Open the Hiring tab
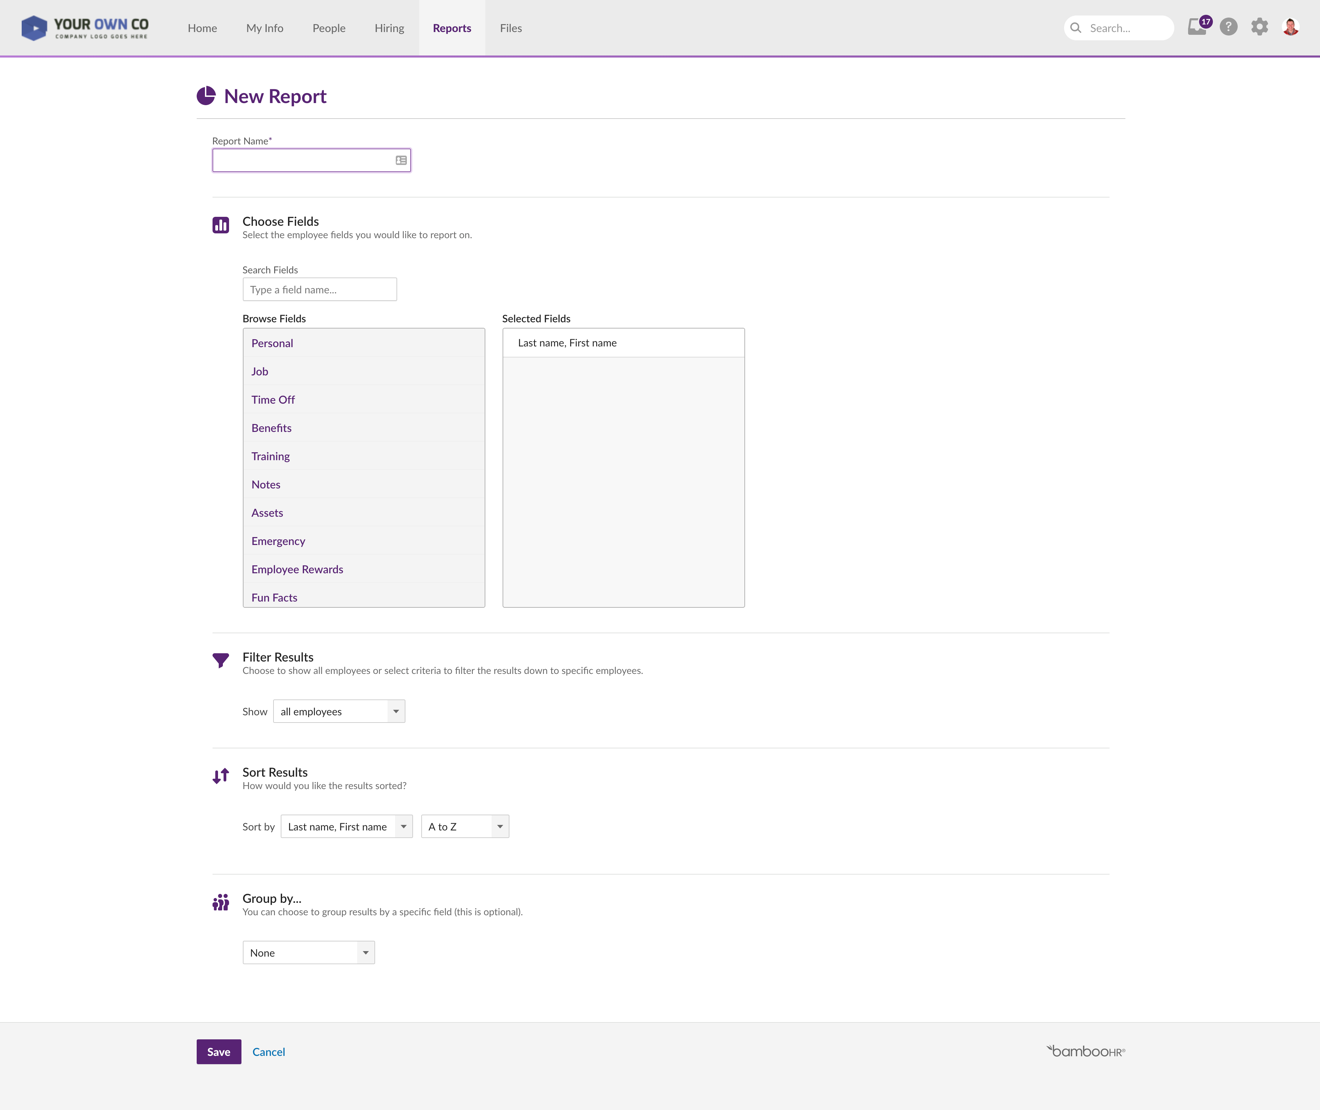1320x1110 pixels. click(389, 28)
